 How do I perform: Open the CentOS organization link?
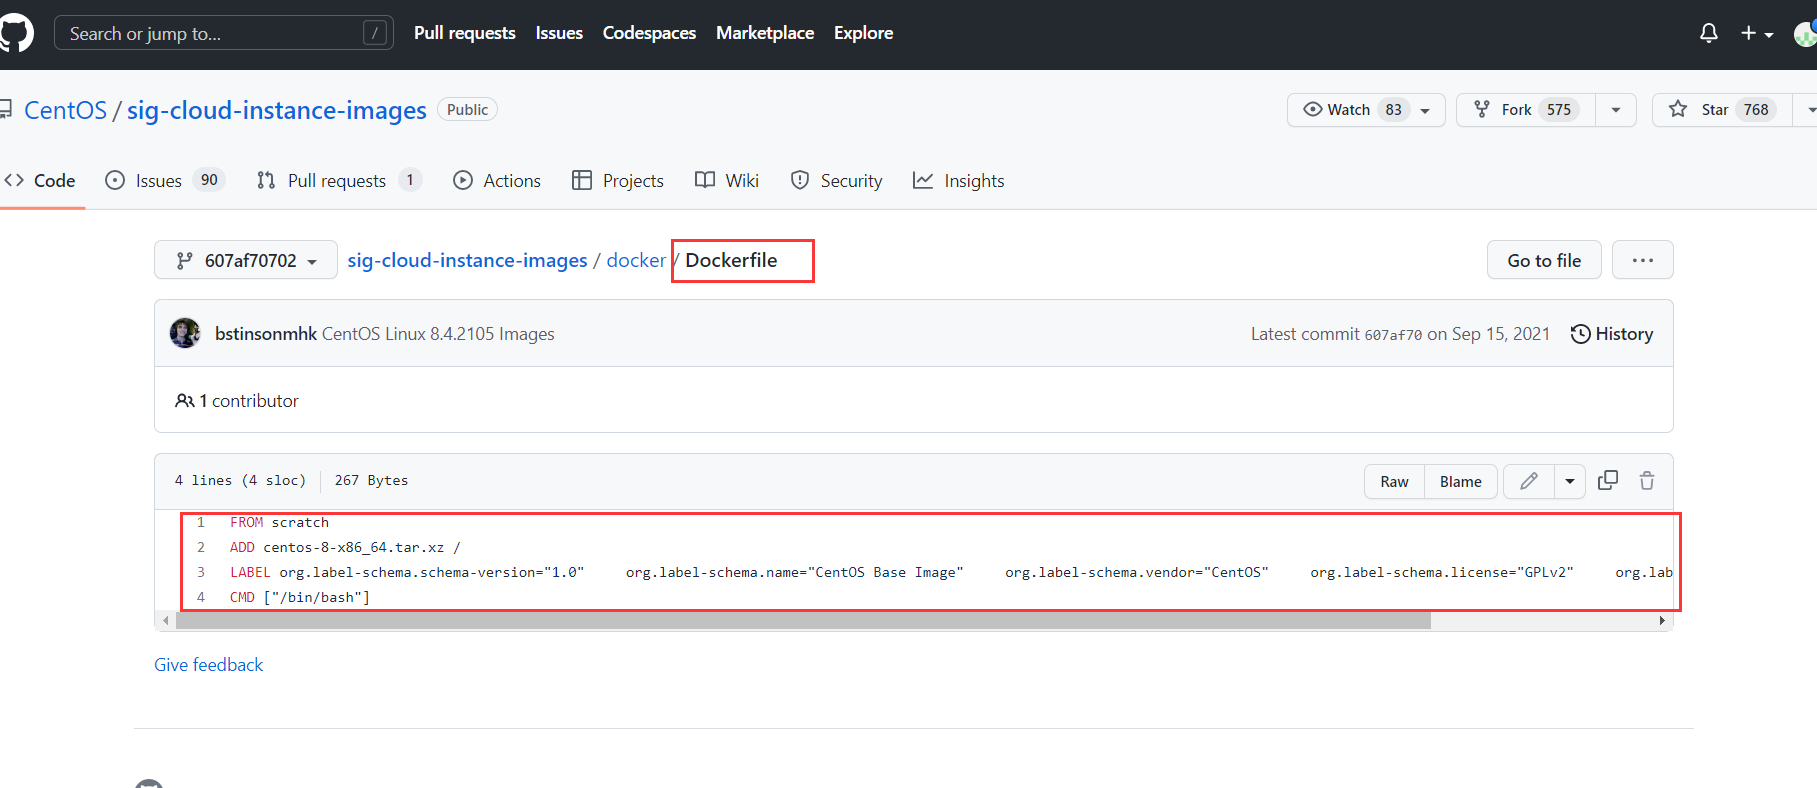point(65,110)
